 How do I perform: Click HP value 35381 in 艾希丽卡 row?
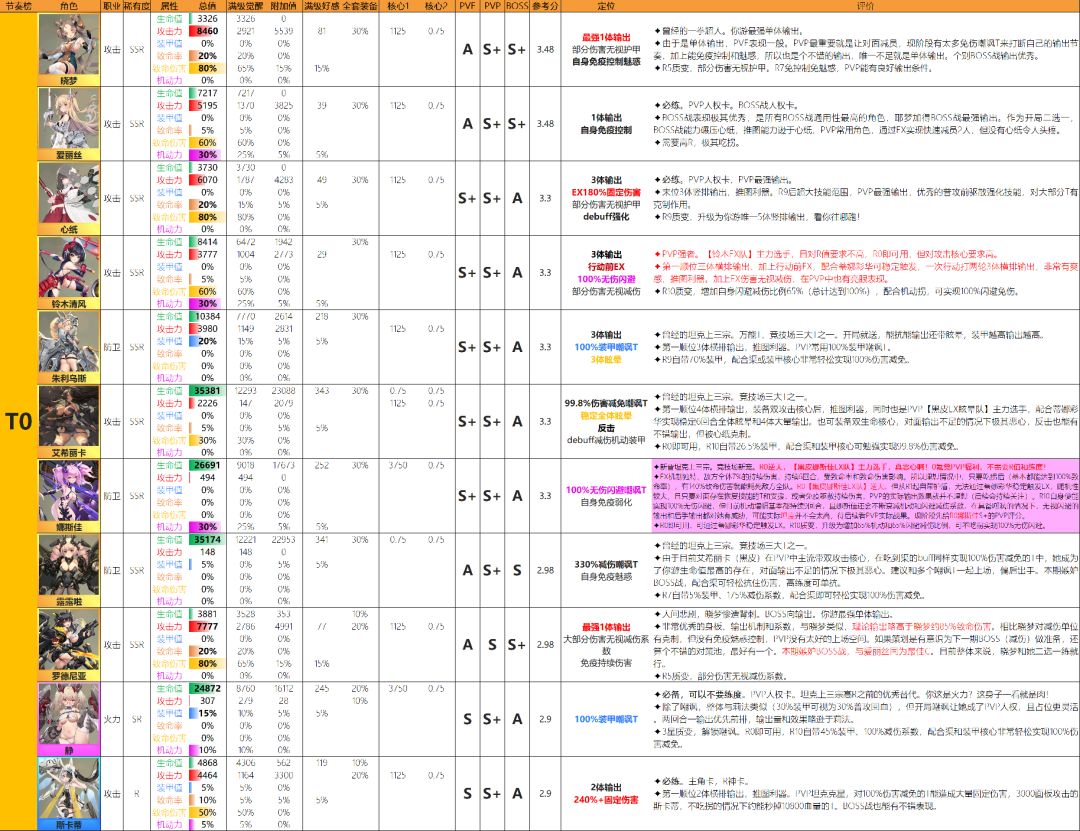(x=207, y=391)
